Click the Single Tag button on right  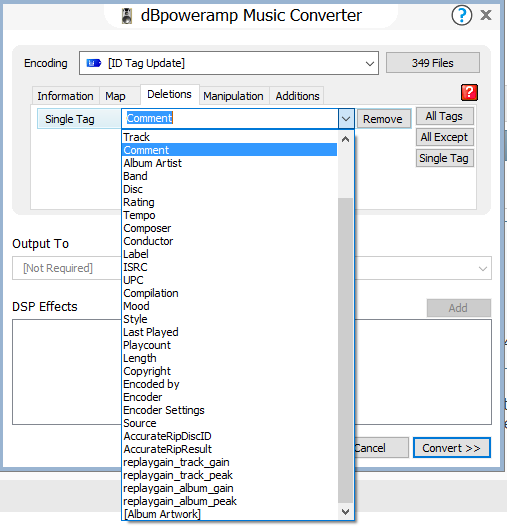[x=444, y=158]
